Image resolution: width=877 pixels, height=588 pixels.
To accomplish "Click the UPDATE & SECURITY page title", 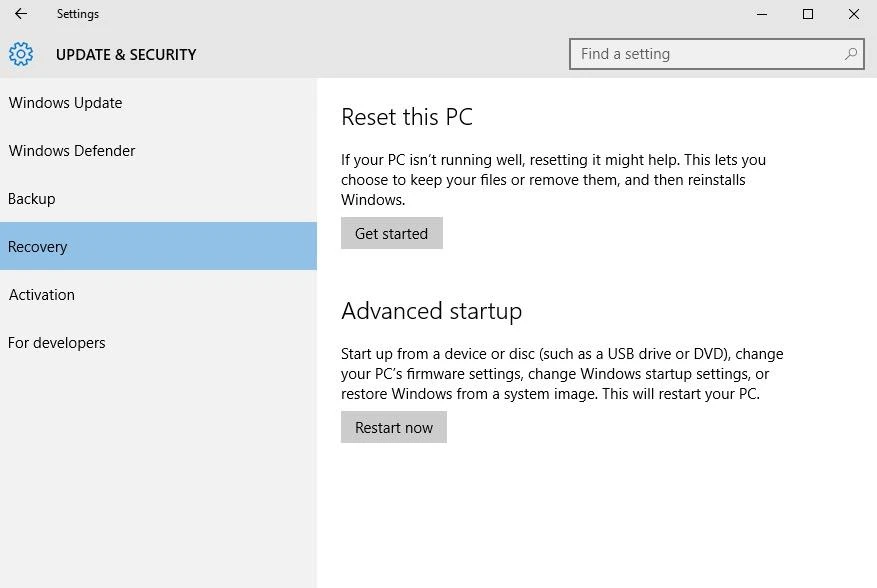I will pos(126,55).
